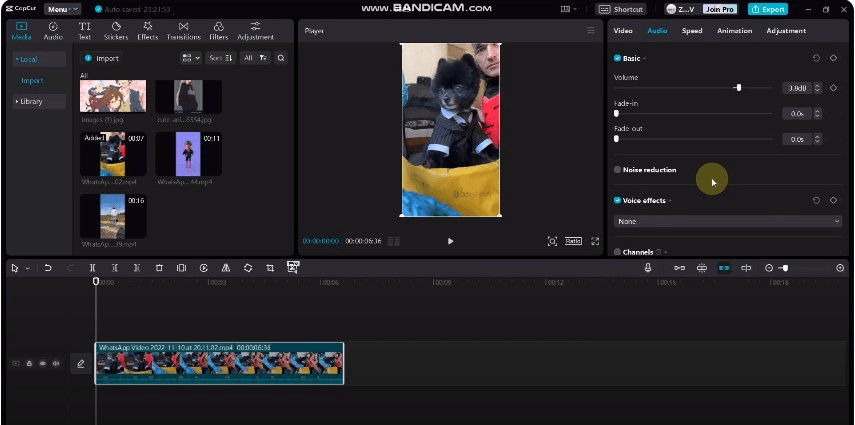The image size is (855, 425).
Task: Open the Stickers tab
Action: 116,31
